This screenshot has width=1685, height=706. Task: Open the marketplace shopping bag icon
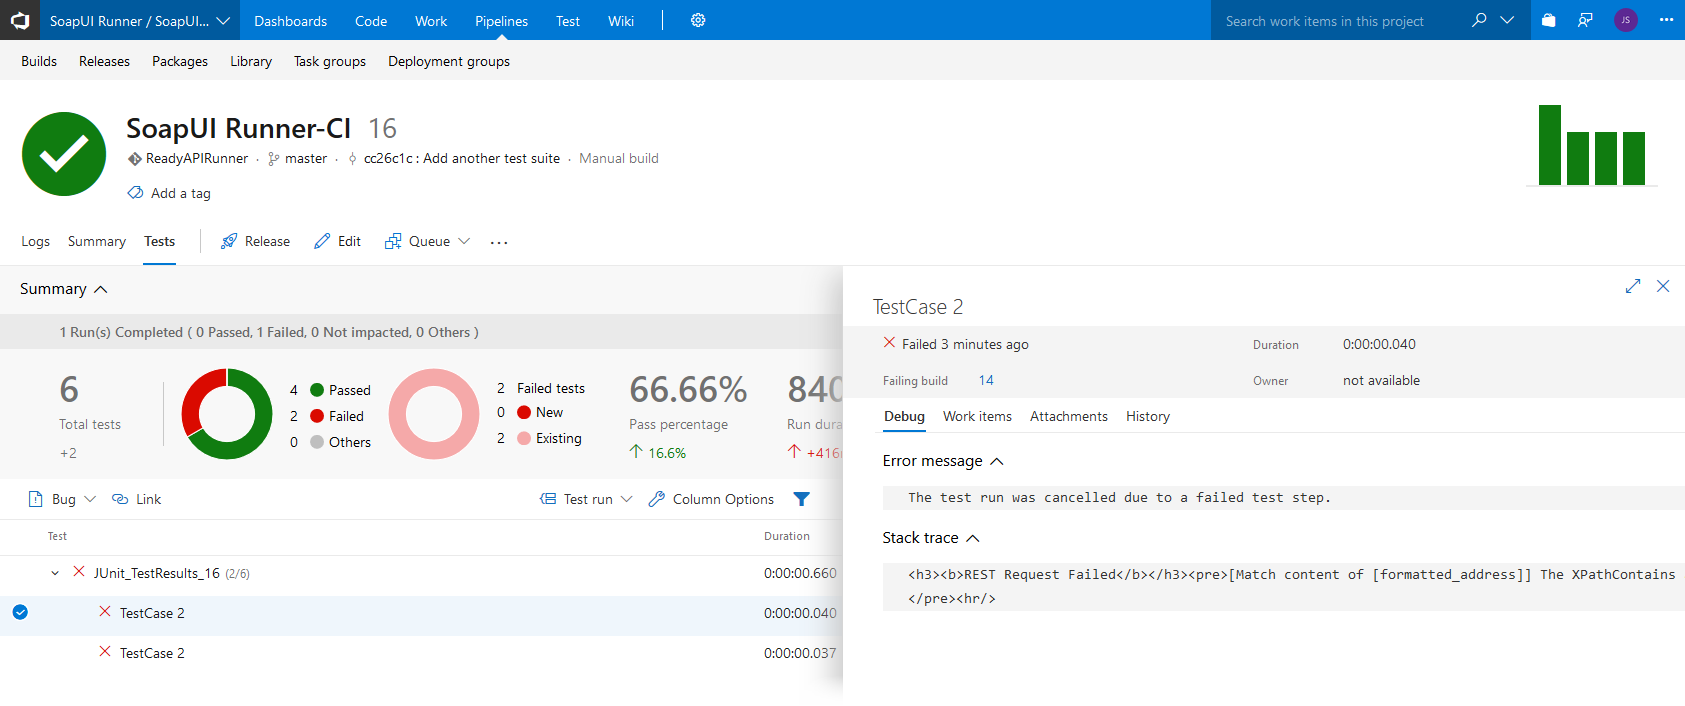click(x=1548, y=20)
